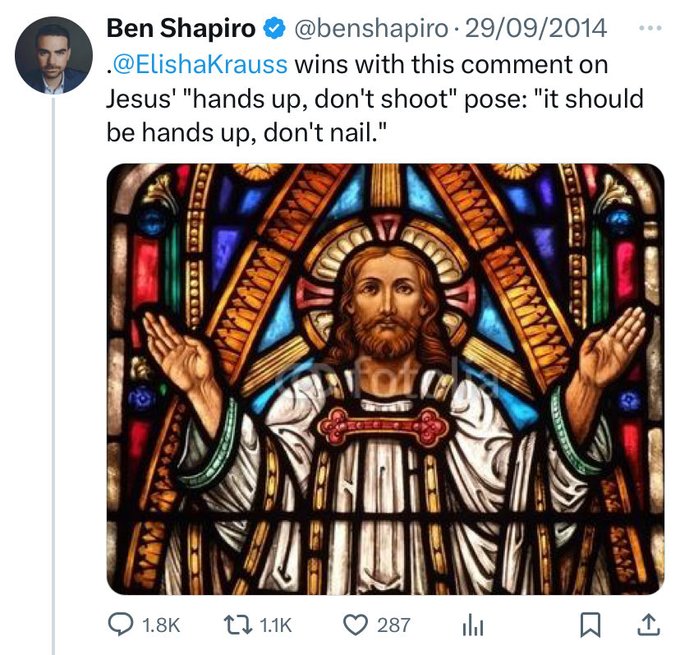Open the three-dot more options menu

[x=649, y=28]
